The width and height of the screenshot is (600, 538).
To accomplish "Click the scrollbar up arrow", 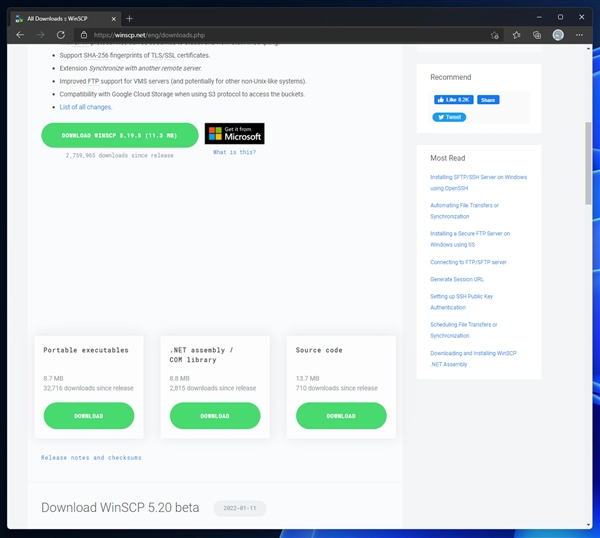I will click(x=588, y=49).
